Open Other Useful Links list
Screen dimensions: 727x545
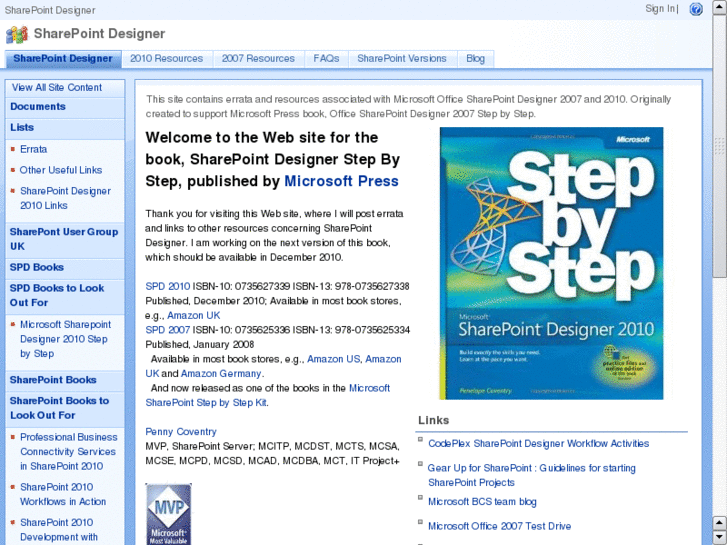coord(61,170)
